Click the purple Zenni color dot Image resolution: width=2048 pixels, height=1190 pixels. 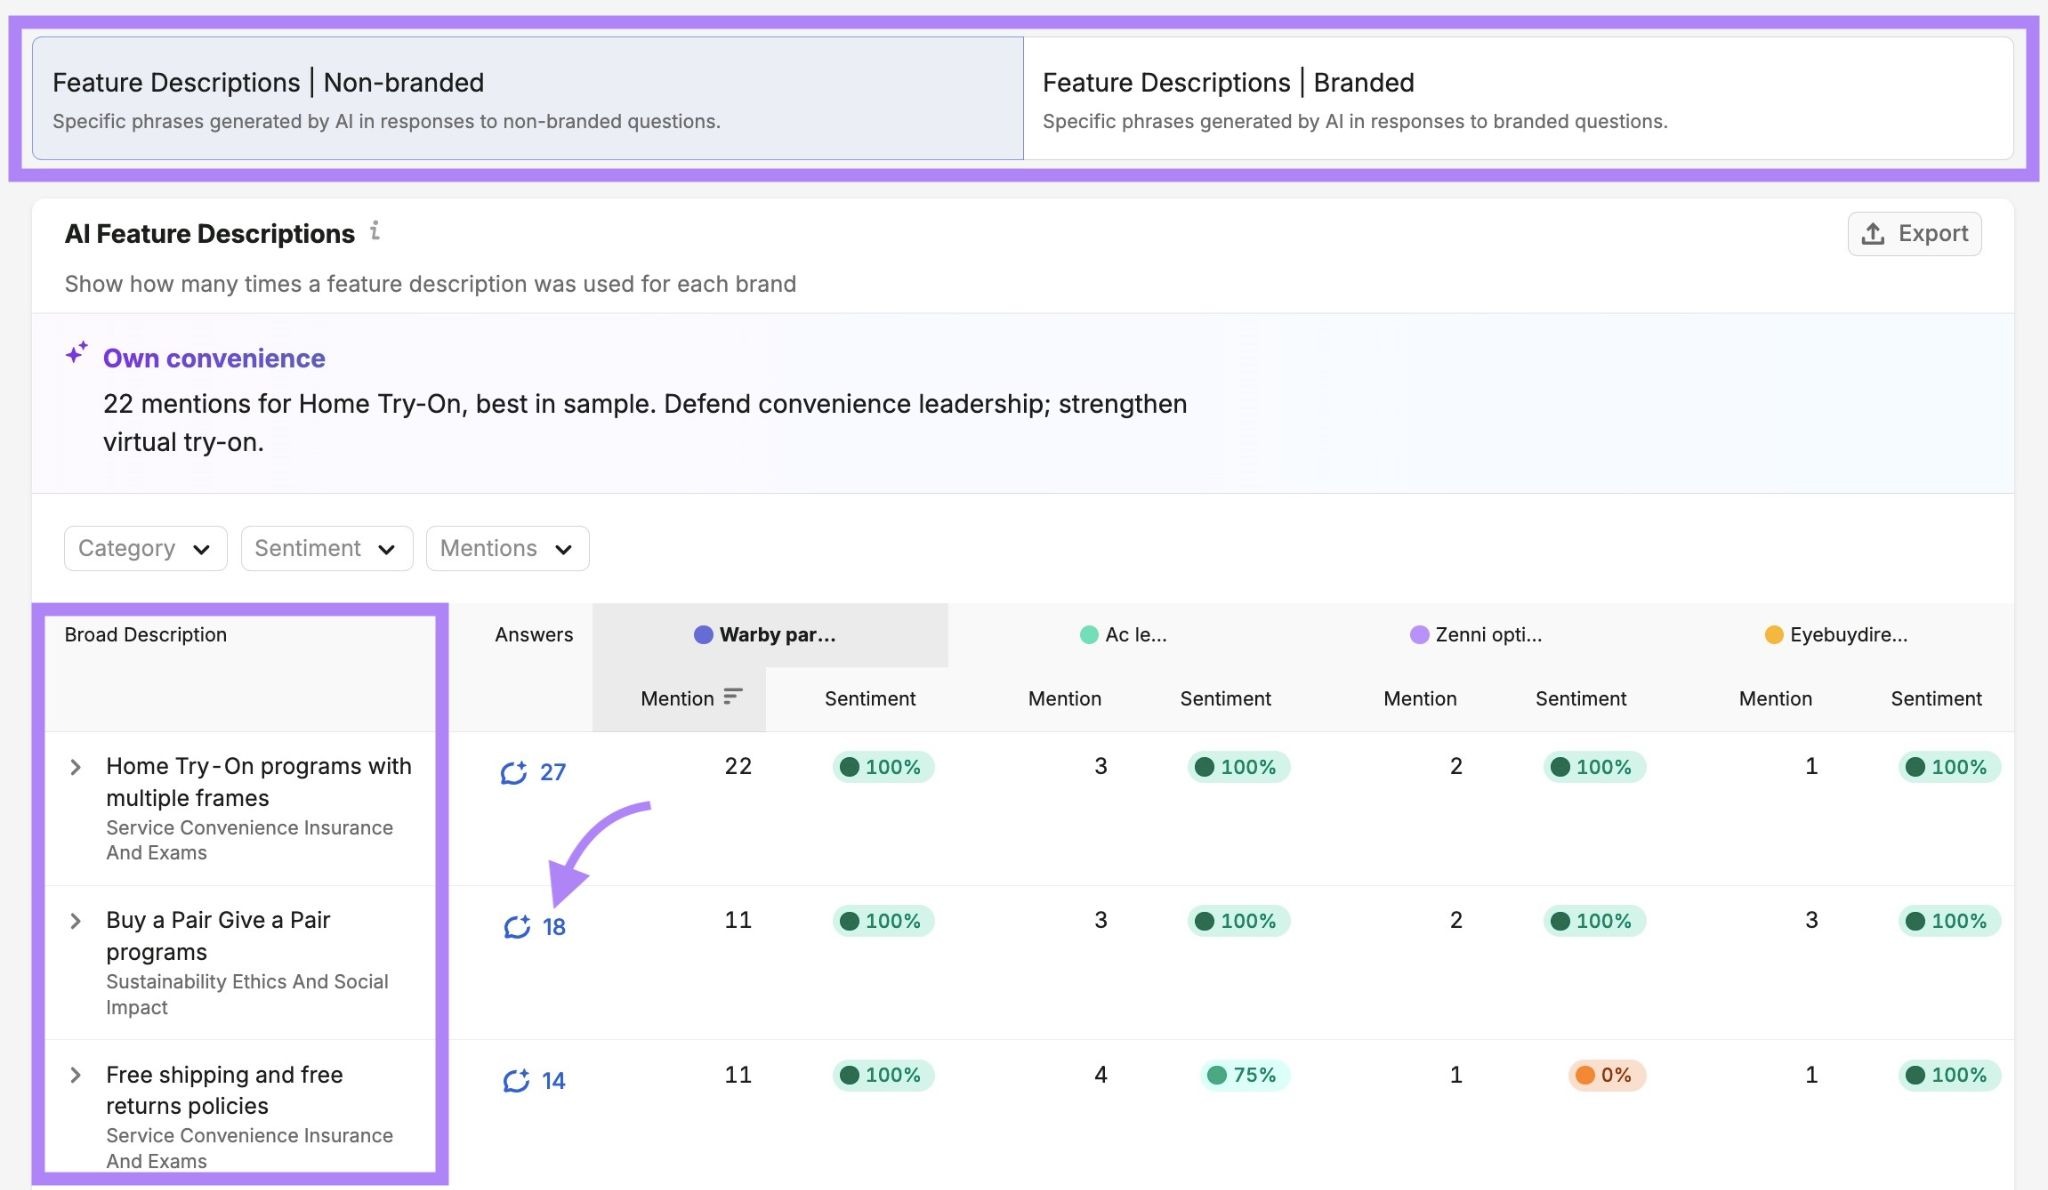point(1419,635)
